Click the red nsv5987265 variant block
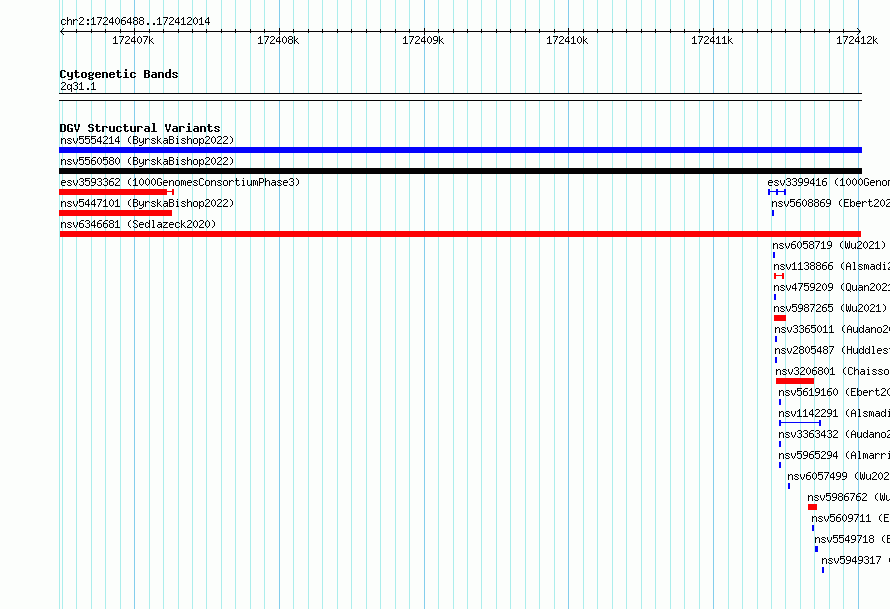The image size is (890, 609). point(780,318)
